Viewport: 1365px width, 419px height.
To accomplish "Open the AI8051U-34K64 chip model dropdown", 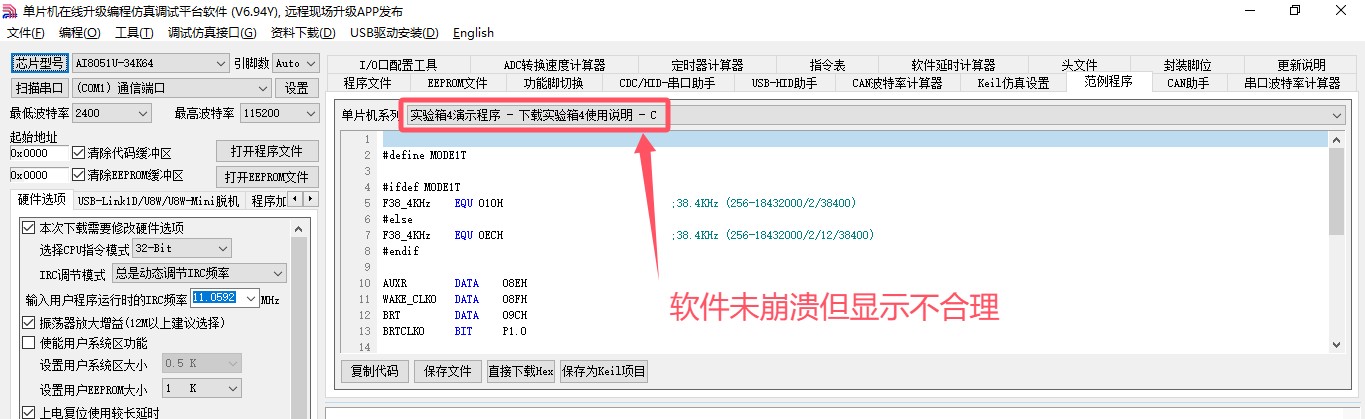I will 151,64.
